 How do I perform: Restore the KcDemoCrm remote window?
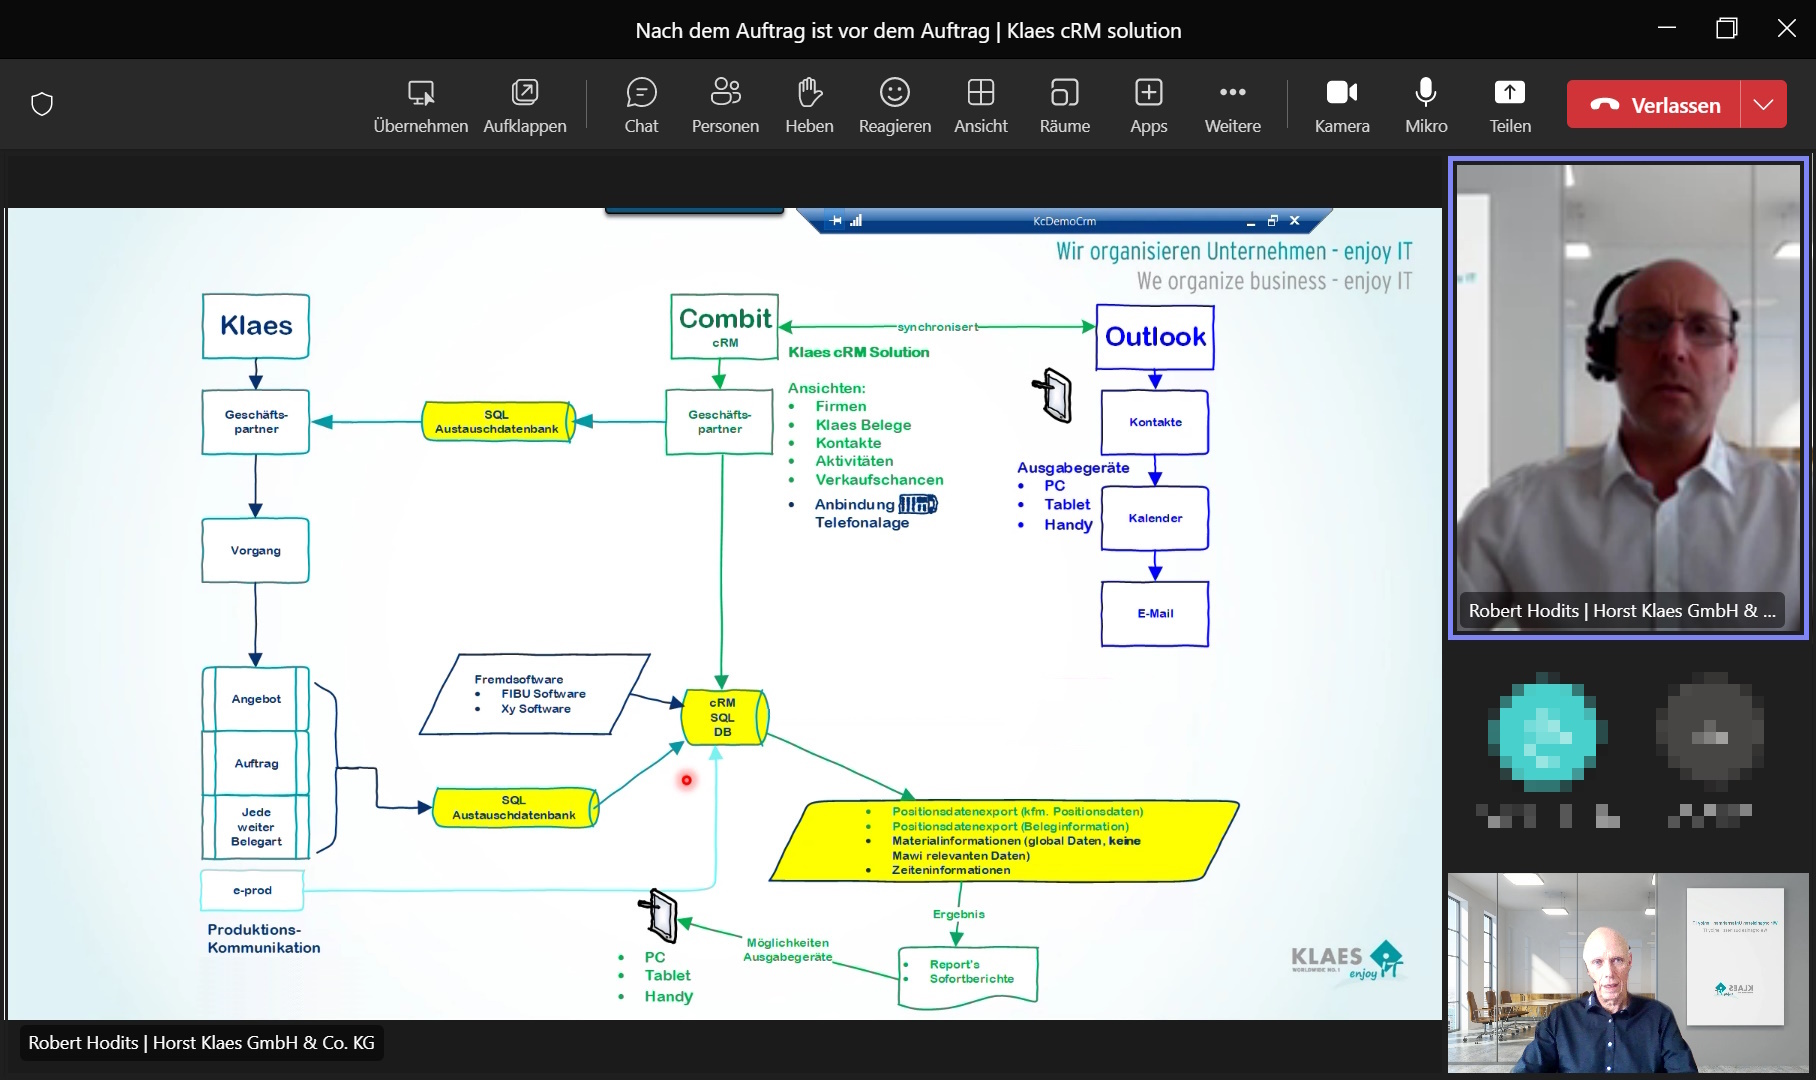(x=1272, y=221)
